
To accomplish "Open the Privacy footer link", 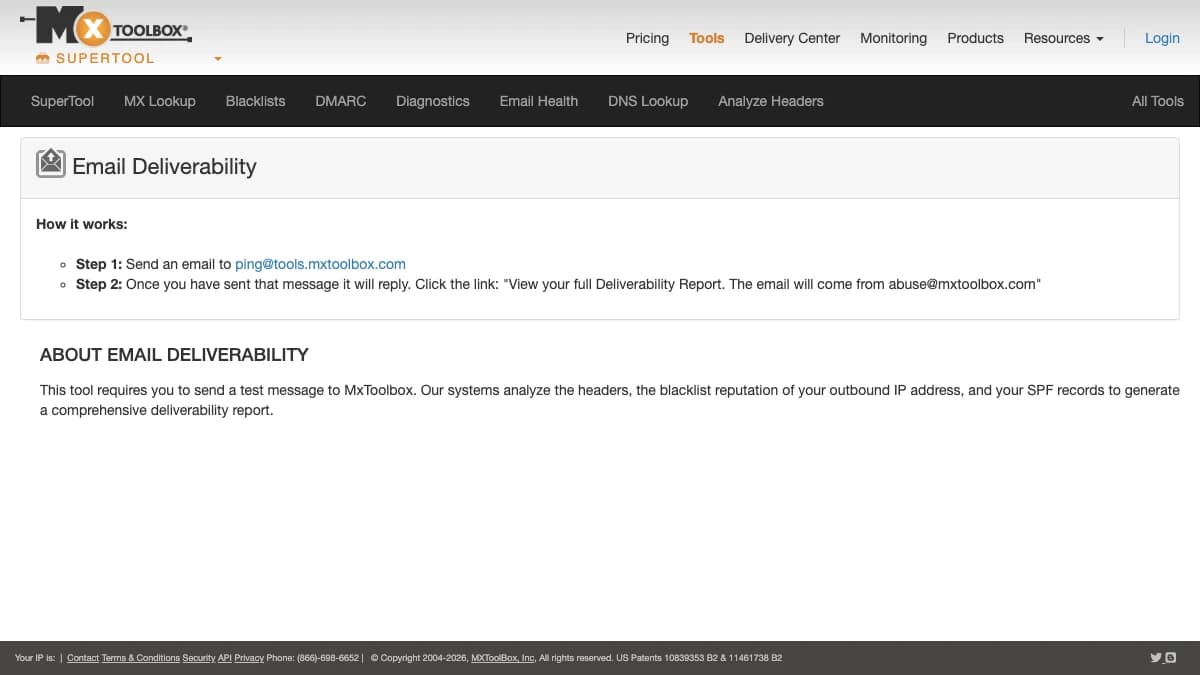I will 249,658.
